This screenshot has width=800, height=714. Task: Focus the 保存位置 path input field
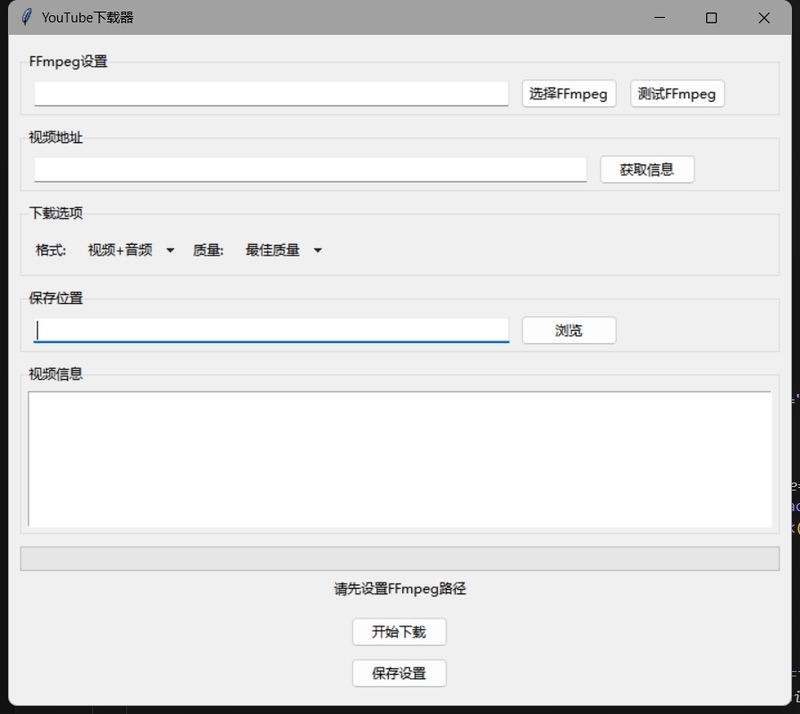pyautogui.click(x=271, y=330)
